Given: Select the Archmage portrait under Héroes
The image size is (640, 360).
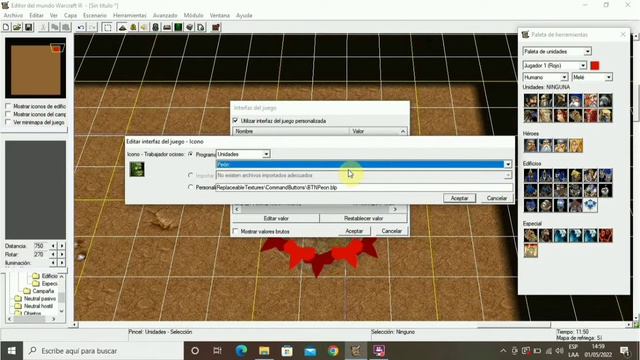Looking at the screenshot, I should click(x=546, y=145).
